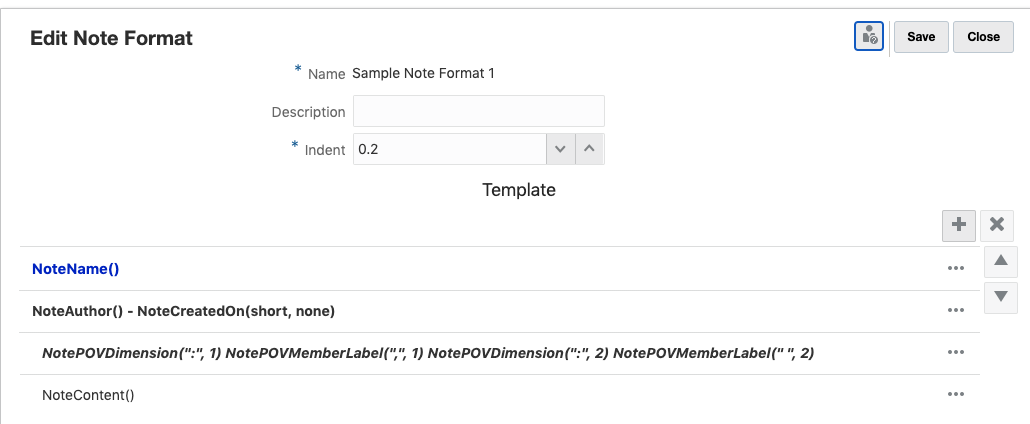The image size is (1030, 424).
Task: Decrease Indent value with down chevron
Action: point(560,149)
